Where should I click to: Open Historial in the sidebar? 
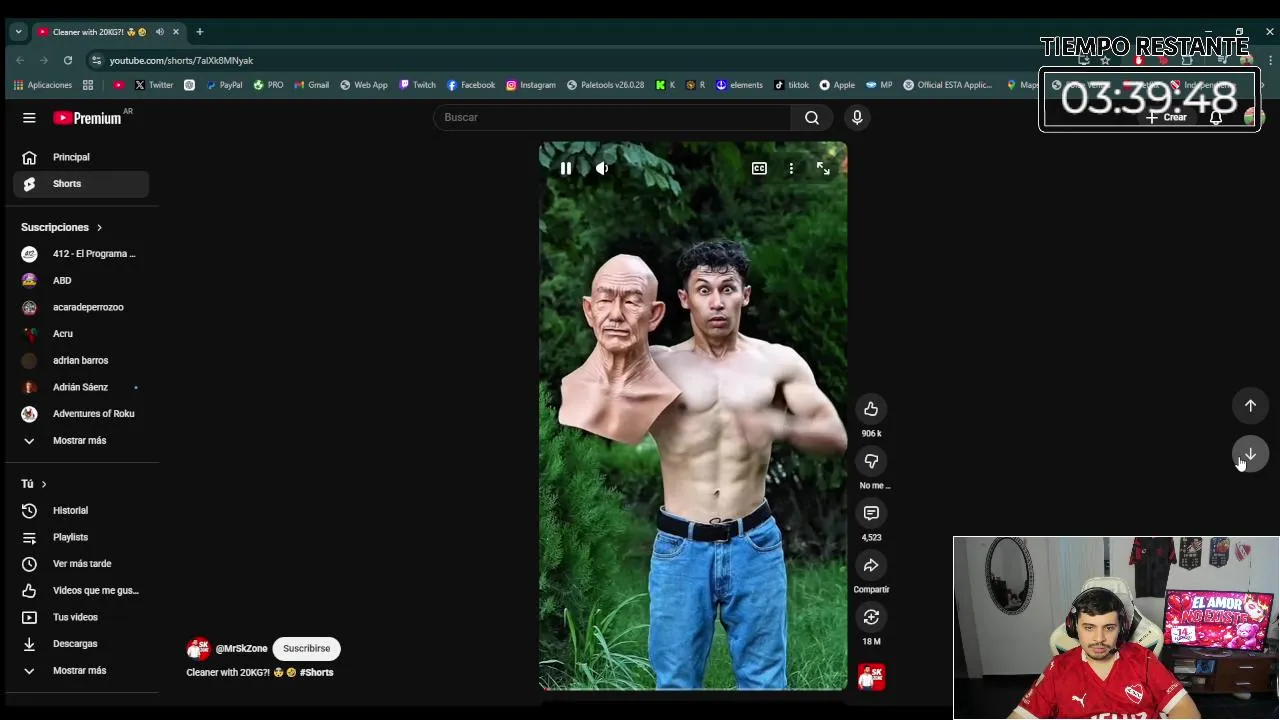(x=81, y=511)
